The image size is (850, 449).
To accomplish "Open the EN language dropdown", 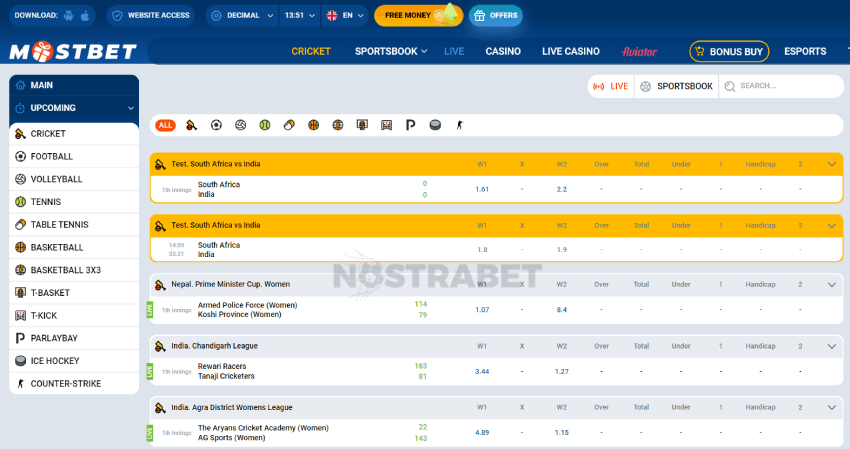I will click(x=345, y=15).
